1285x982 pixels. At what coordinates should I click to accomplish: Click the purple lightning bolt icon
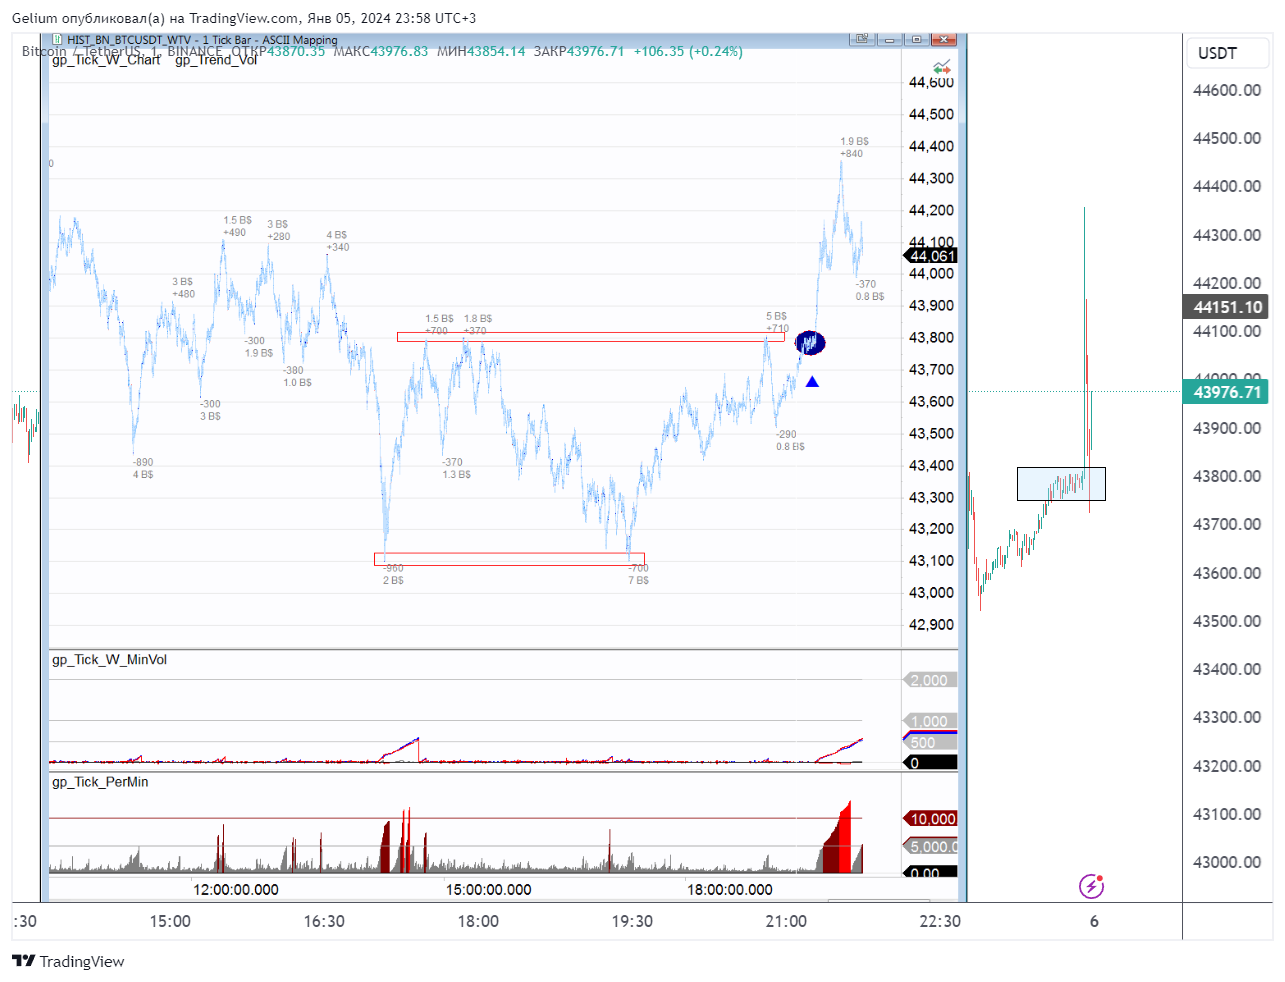pyautogui.click(x=1091, y=886)
